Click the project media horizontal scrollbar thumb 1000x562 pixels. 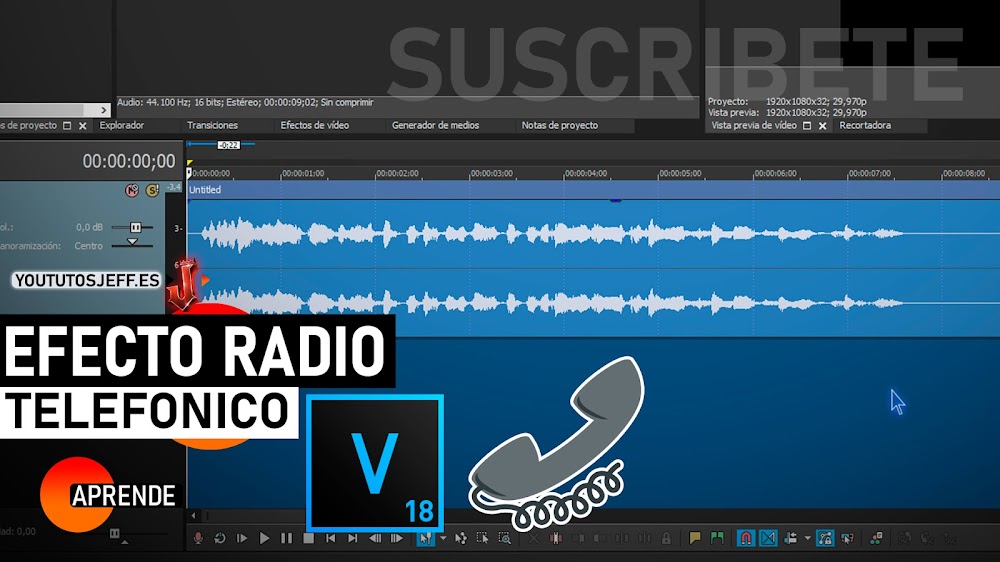tap(42, 110)
